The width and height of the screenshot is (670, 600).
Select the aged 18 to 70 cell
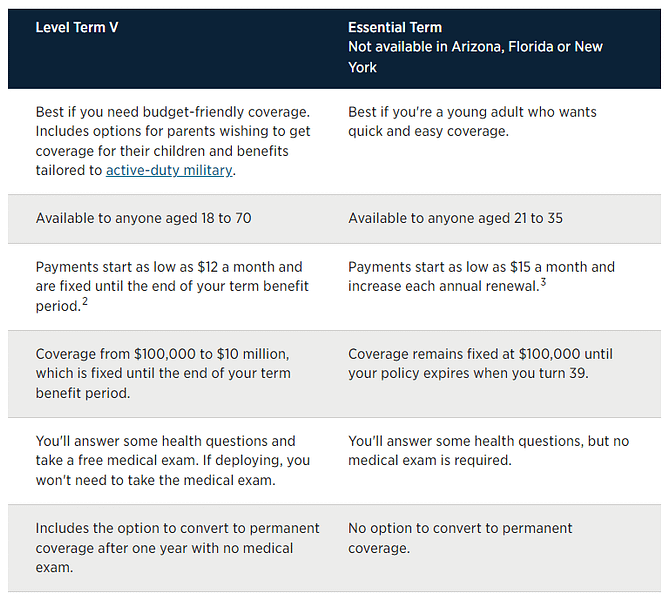[x=143, y=217]
